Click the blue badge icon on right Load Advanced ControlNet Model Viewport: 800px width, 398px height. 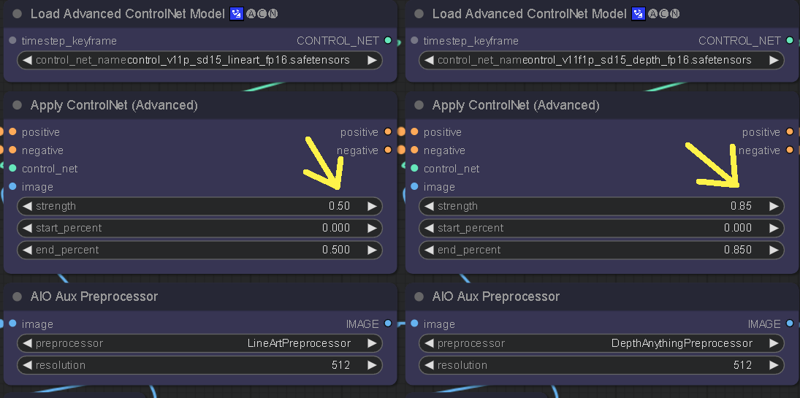[638, 14]
